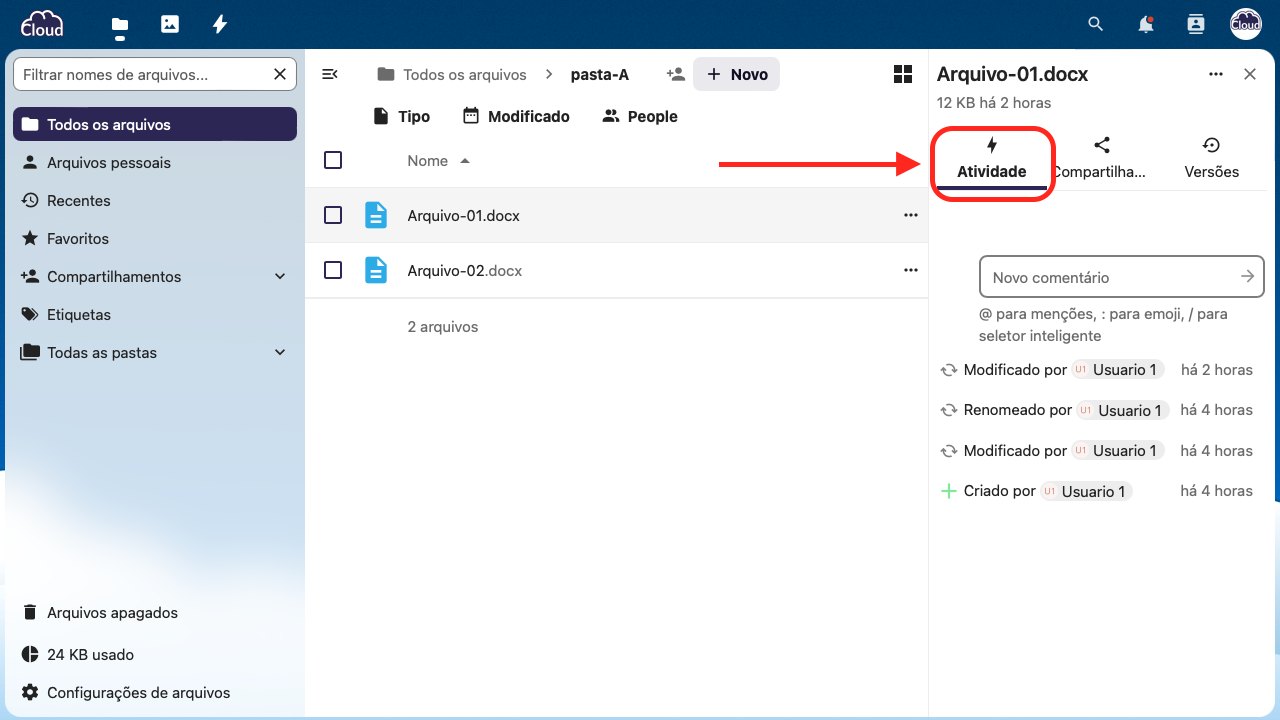Open the Activity lightning icon in top bar

[x=220, y=24]
